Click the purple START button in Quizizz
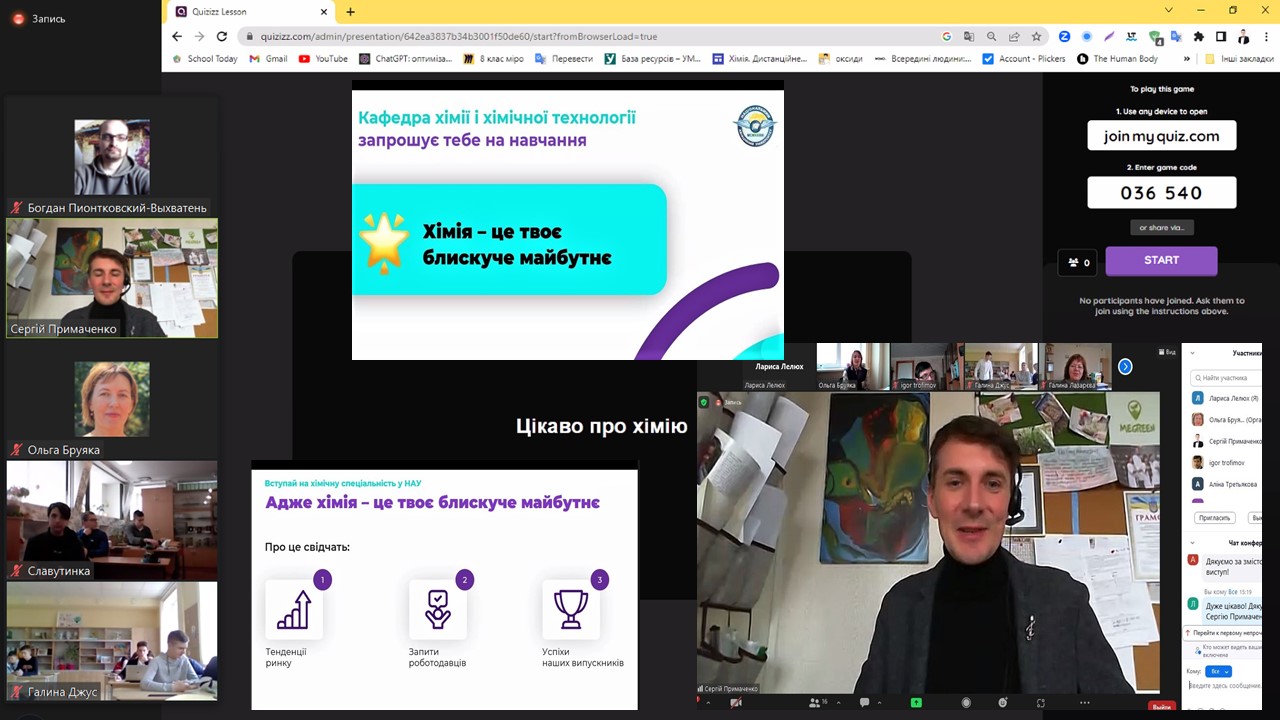Viewport: 1280px width, 720px height. point(1161,260)
